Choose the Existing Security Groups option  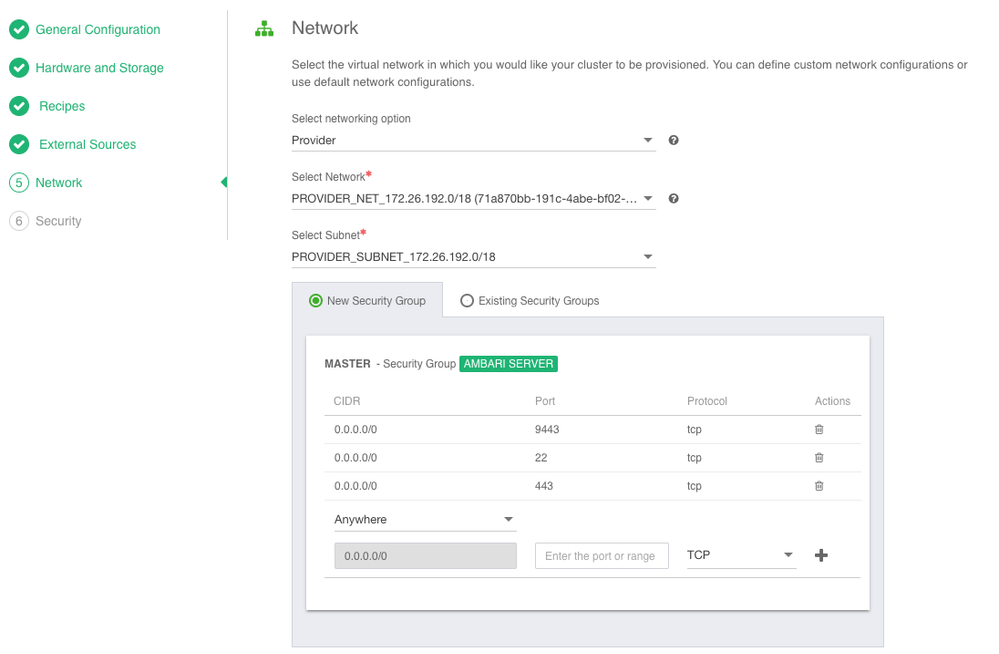coord(467,300)
